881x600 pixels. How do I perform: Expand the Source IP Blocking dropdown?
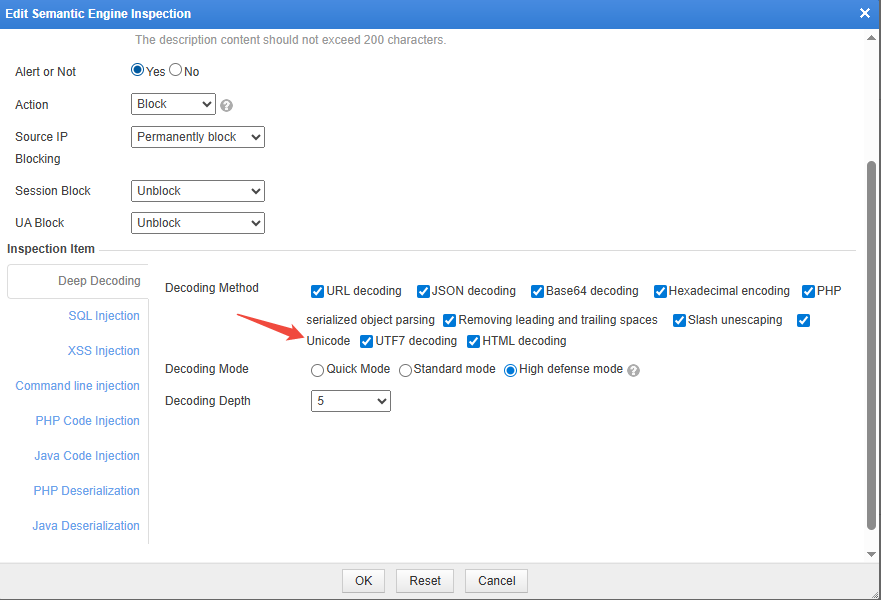(x=198, y=137)
